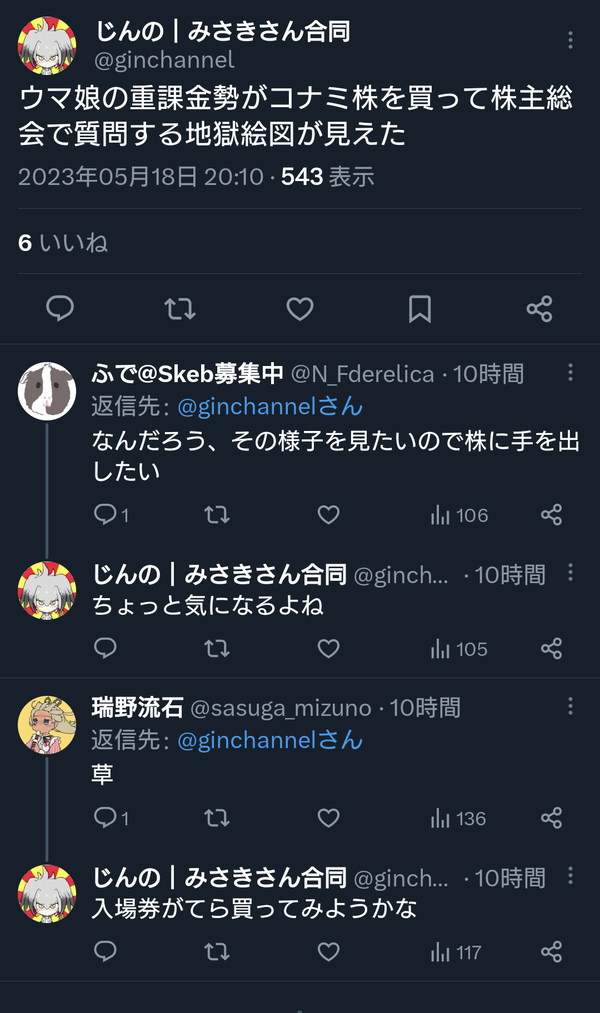
Task: Open @ginchannelさん mention link under ふで reply
Action: (270, 406)
